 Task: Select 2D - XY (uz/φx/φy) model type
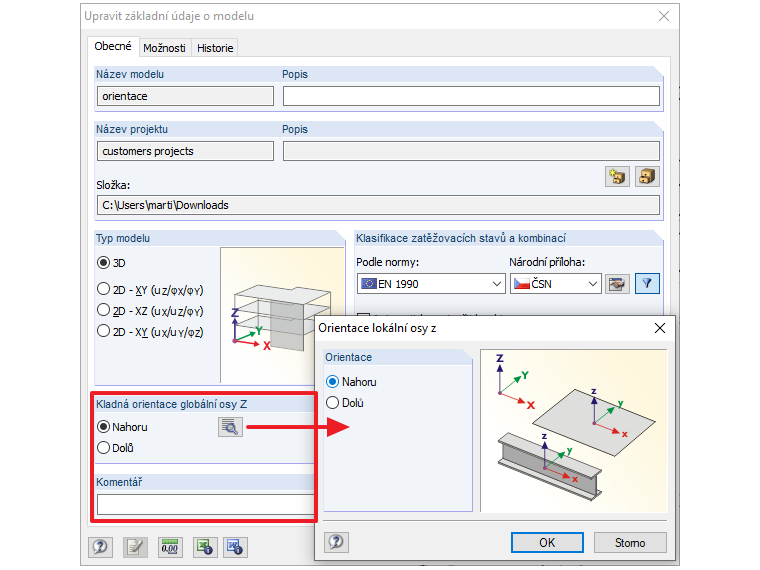click(103, 289)
